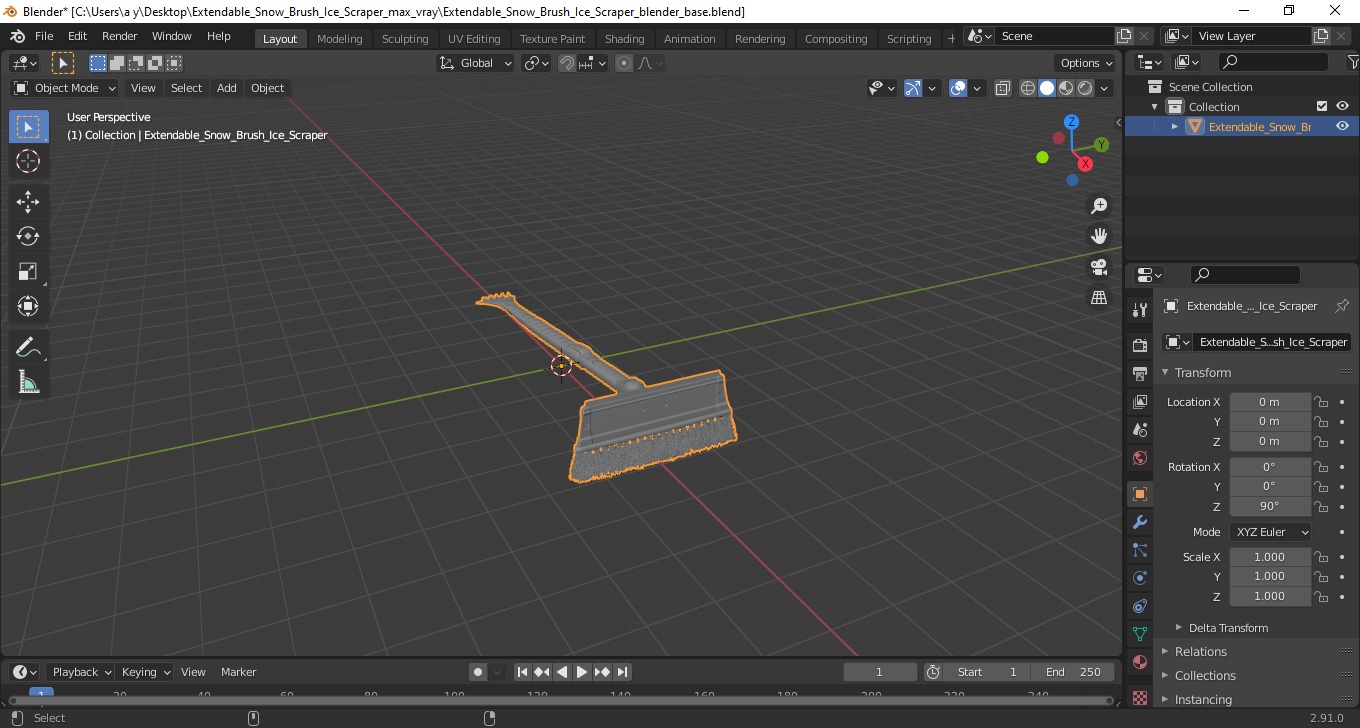The width and height of the screenshot is (1360, 728).
Task: Toggle lock on Rotation Z
Action: 1321,506
